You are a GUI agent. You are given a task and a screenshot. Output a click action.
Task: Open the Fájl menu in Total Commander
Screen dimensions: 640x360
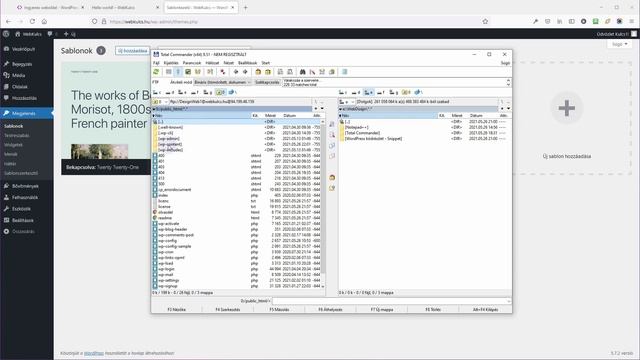pyautogui.click(x=156, y=63)
